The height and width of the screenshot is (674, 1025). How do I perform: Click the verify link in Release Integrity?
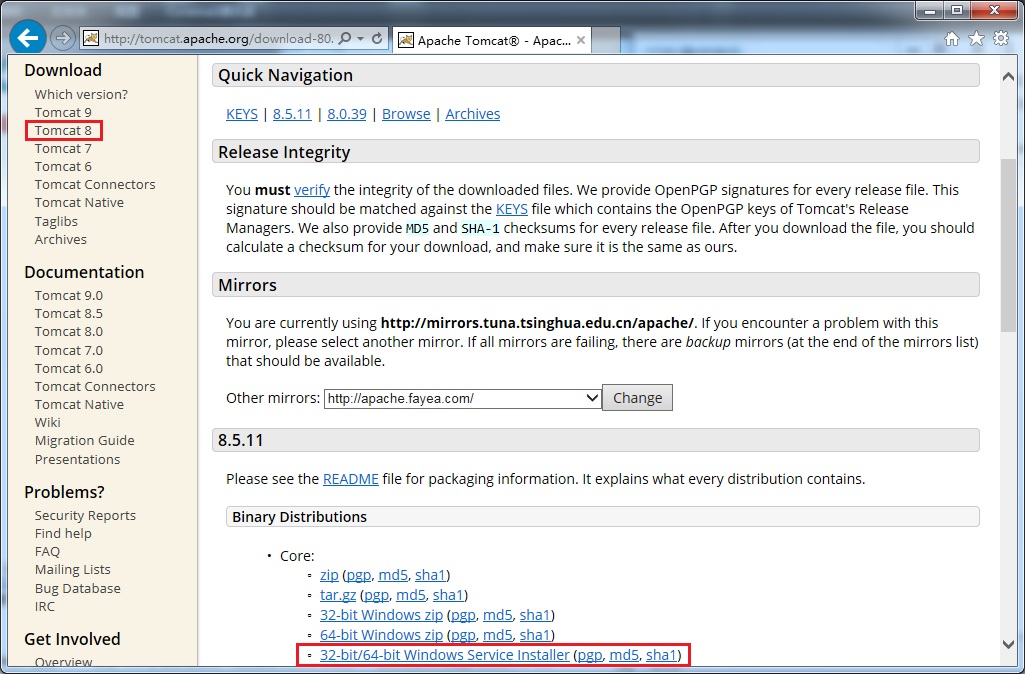click(x=312, y=190)
